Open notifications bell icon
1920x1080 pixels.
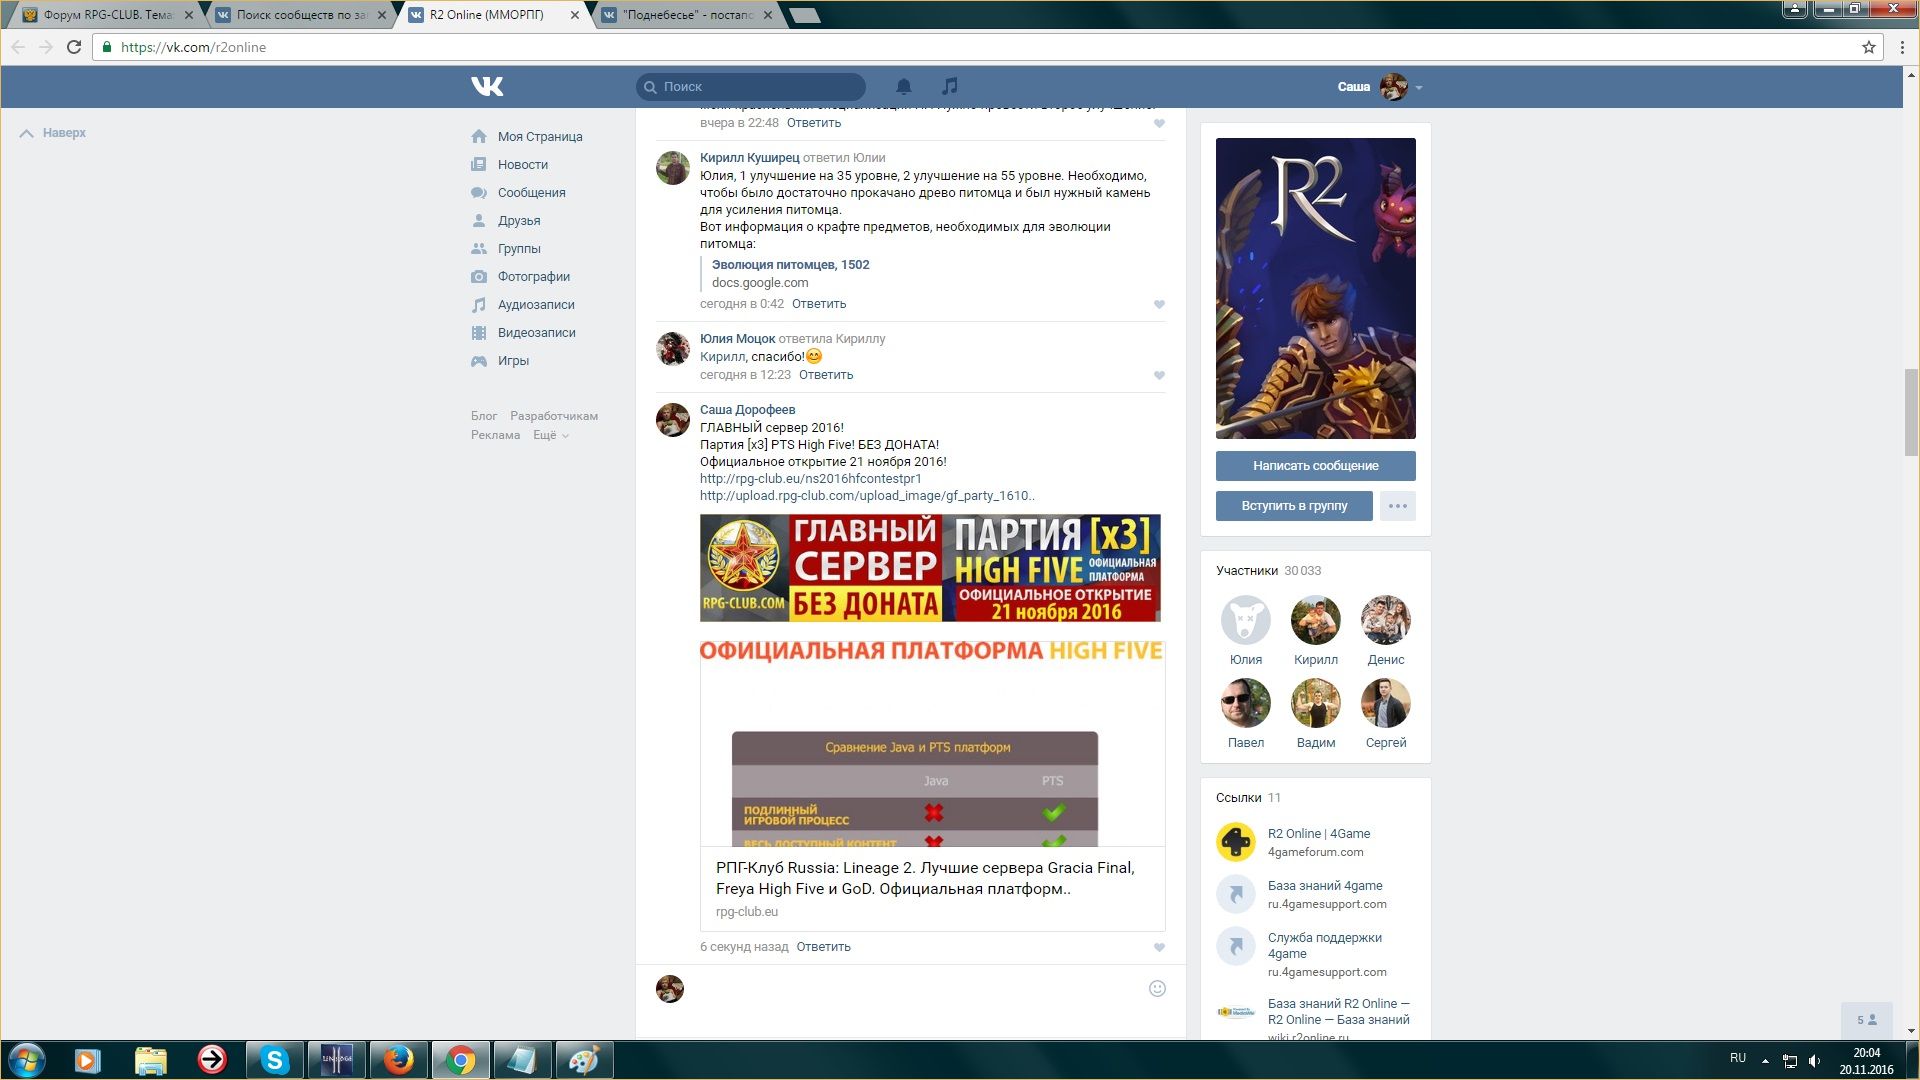(903, 87)
